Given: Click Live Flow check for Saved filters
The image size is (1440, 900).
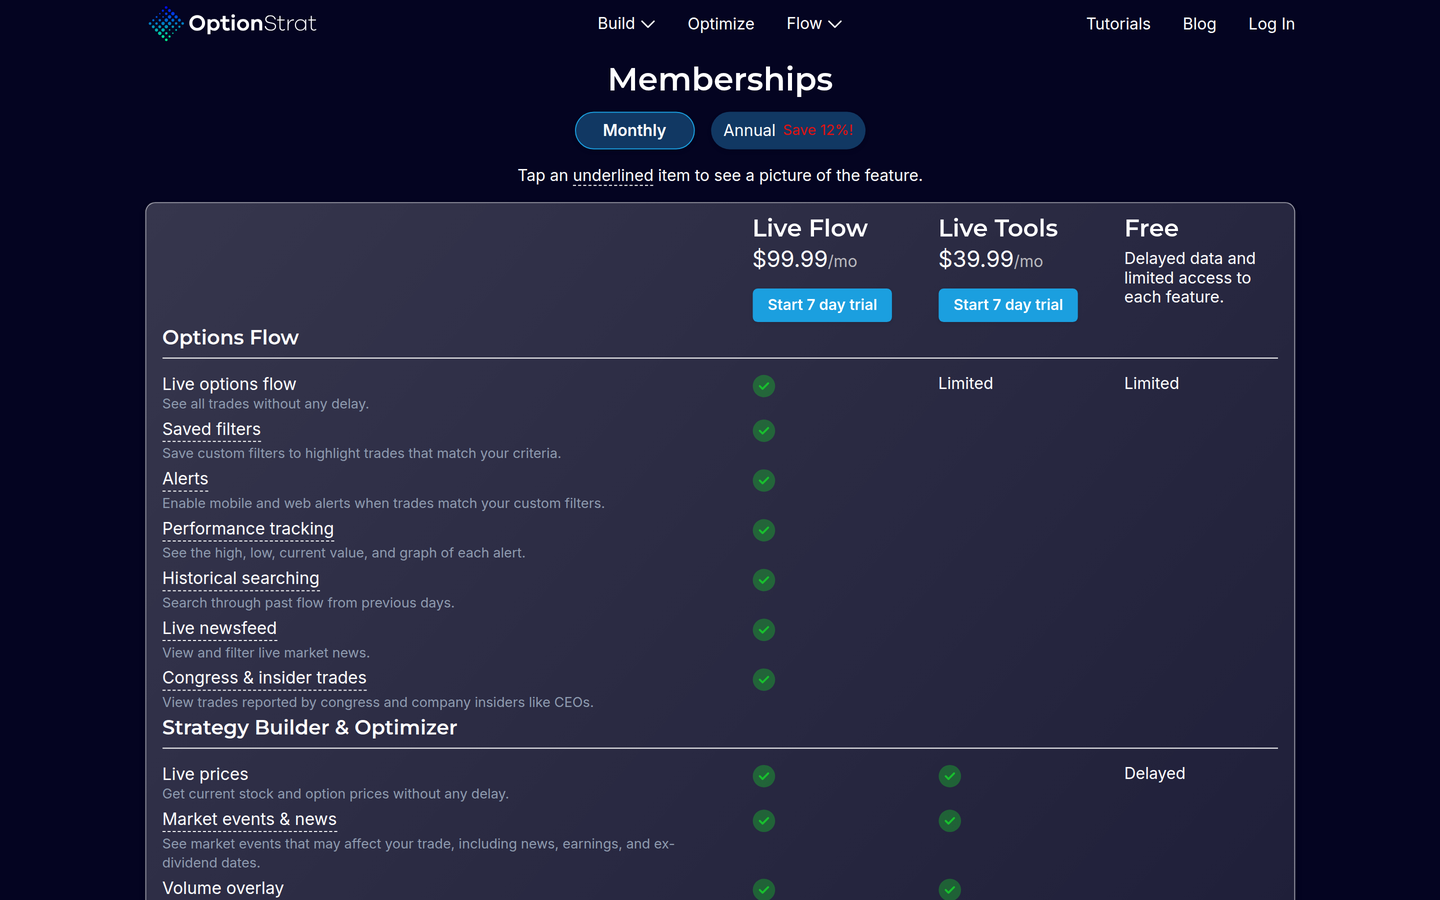Looking at the screenshot, I should coord(764,431).
